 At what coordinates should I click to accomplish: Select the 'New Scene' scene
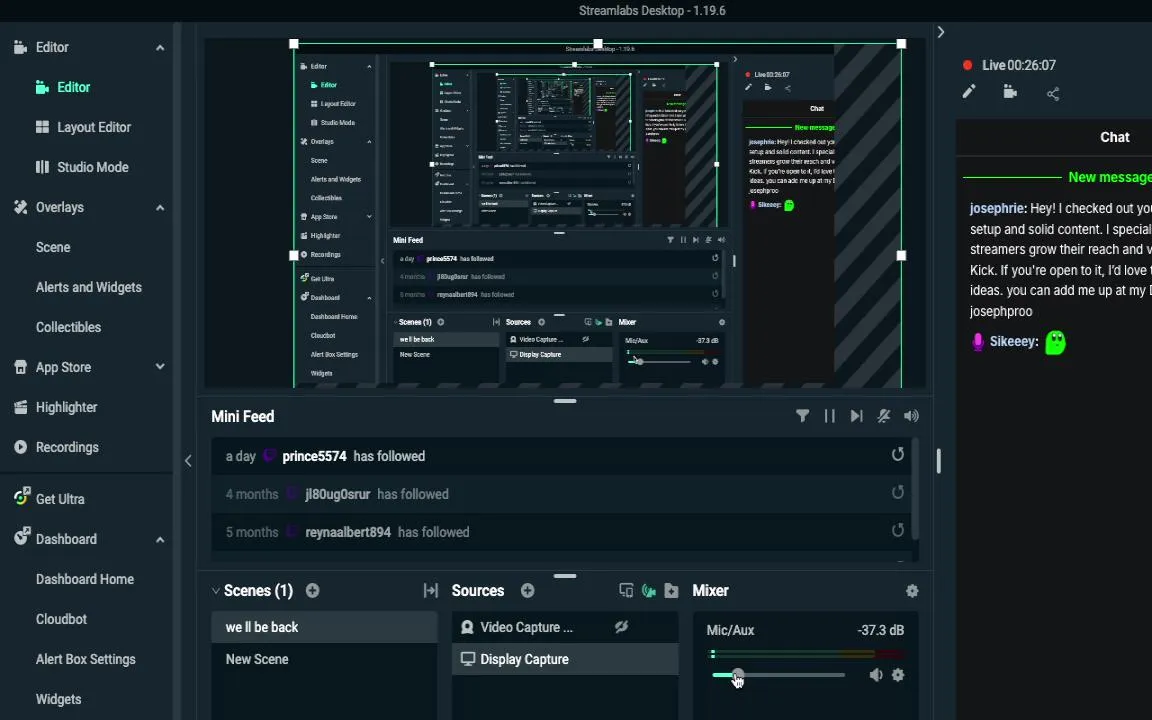[324, 659]
